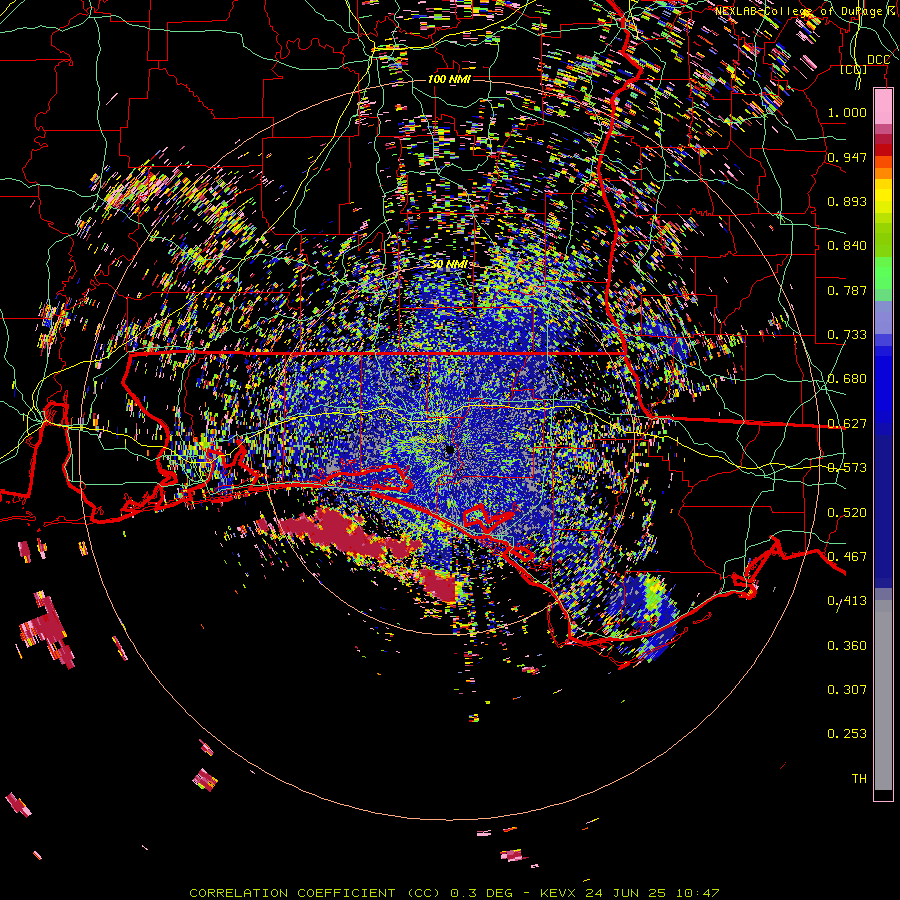
Task: Click the 0.253 scale value
Action: [847, 734]
